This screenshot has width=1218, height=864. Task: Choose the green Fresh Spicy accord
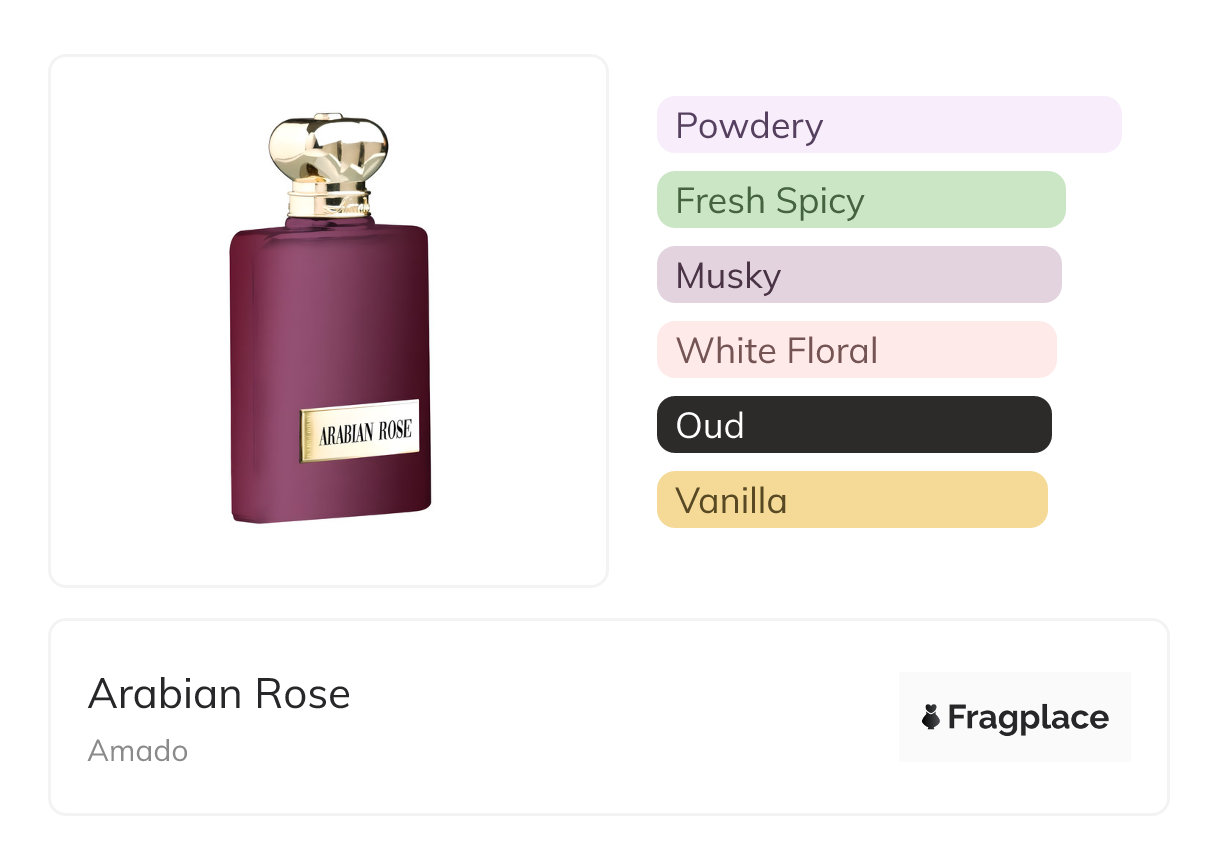[x=860, y=200]
